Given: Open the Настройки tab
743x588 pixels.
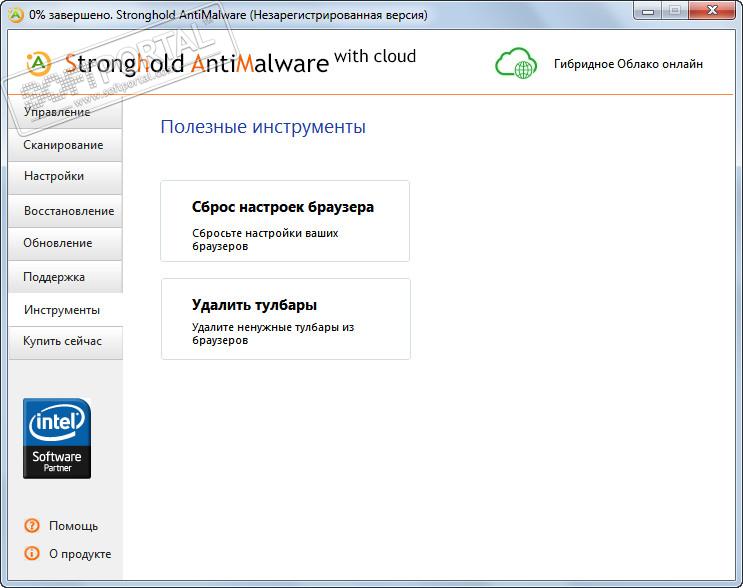Looking at the screenshot, I should 65,178.
